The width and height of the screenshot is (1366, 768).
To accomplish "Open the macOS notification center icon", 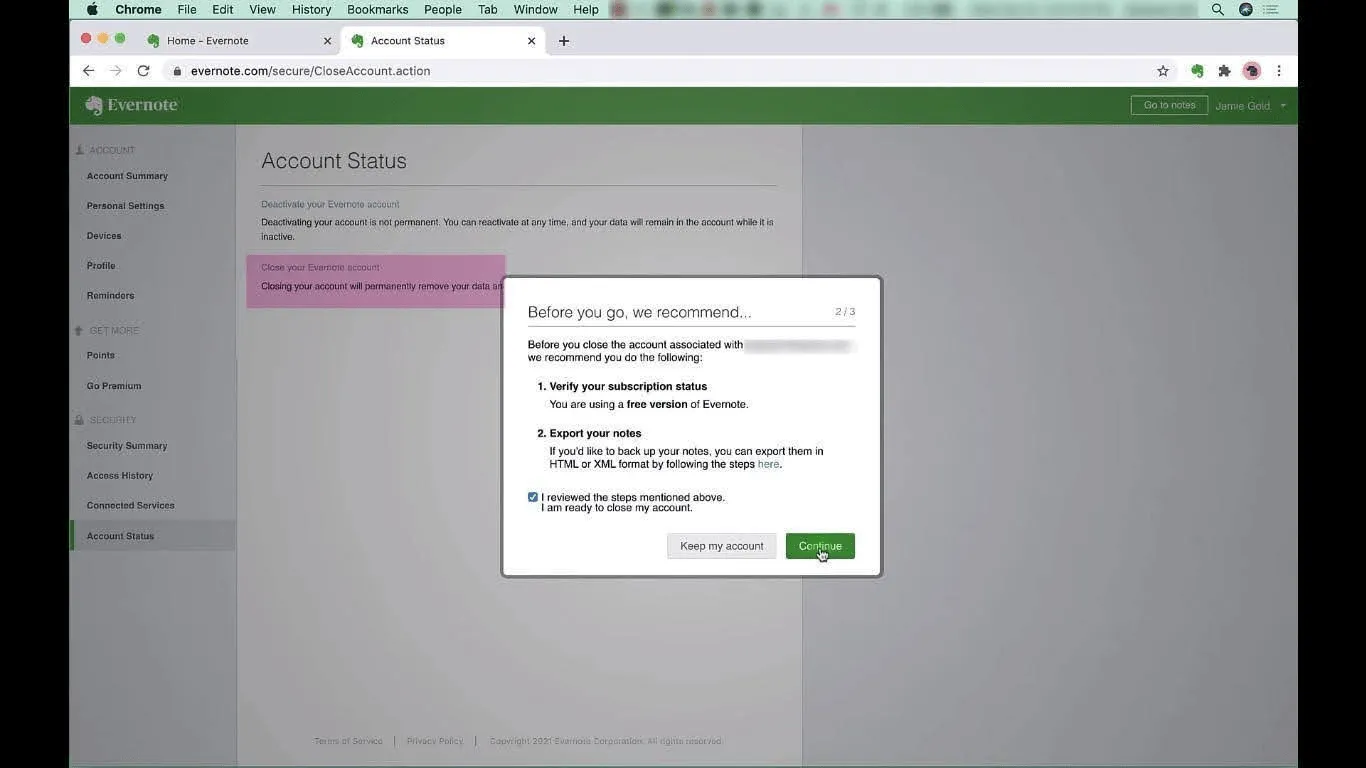I will 1271,9.
